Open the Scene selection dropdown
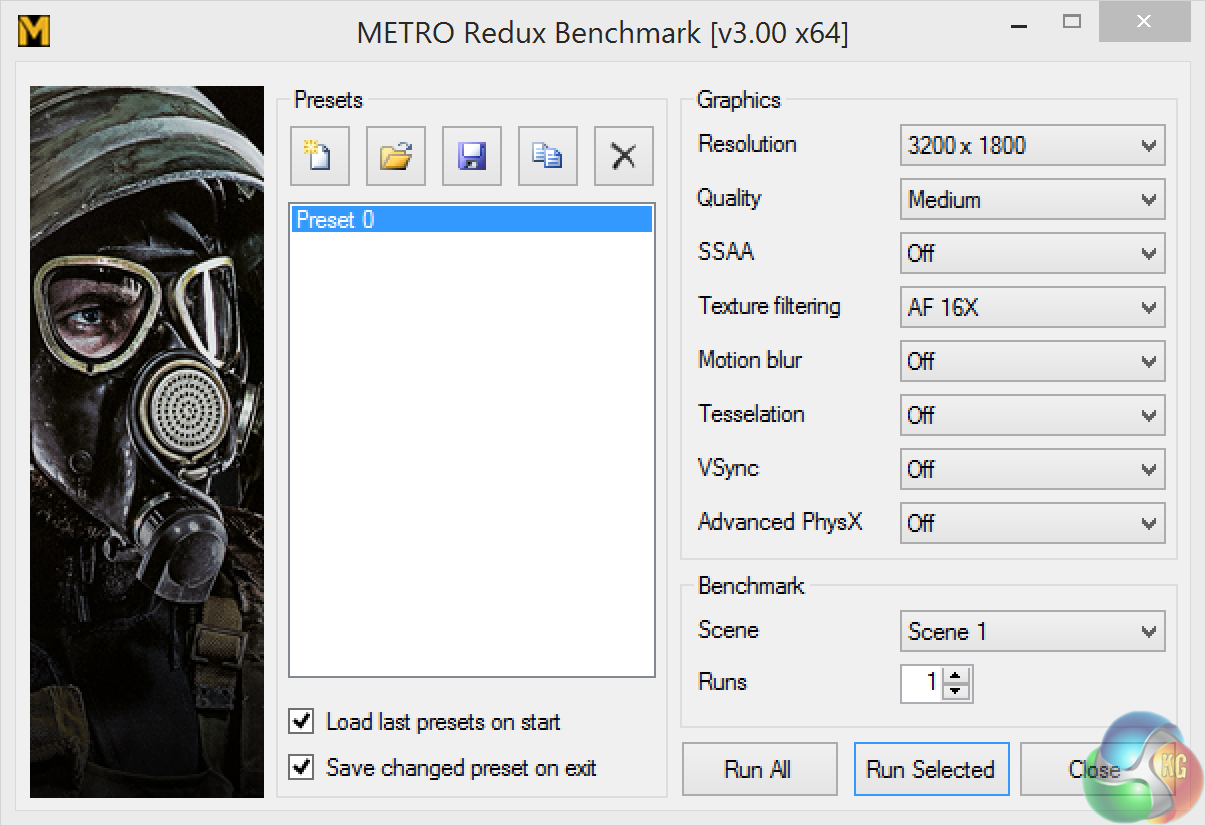 point(1032,631)
